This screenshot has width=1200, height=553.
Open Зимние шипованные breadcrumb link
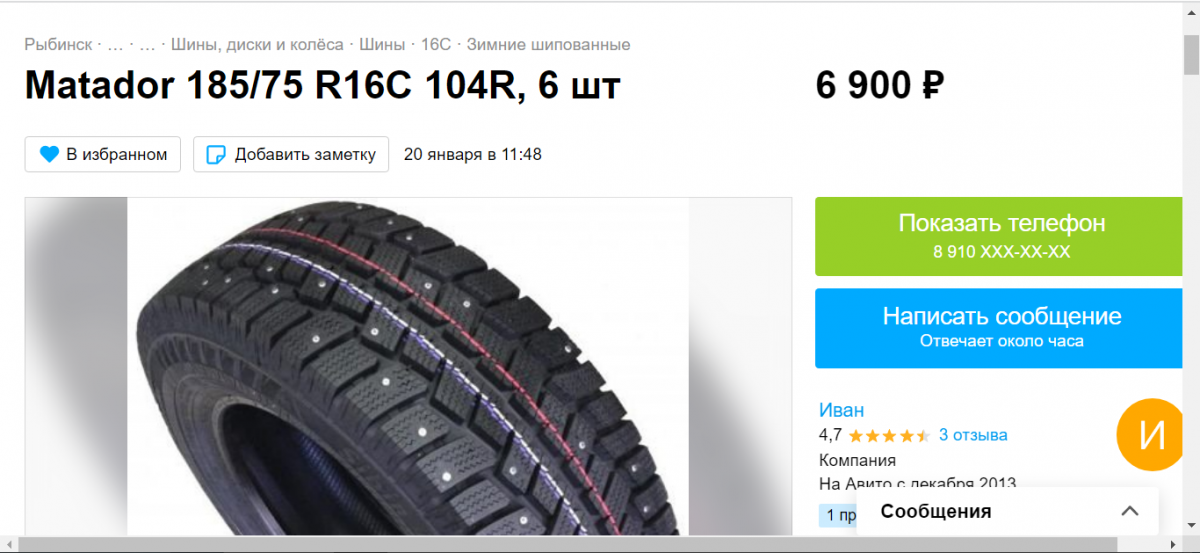[548, 45]
